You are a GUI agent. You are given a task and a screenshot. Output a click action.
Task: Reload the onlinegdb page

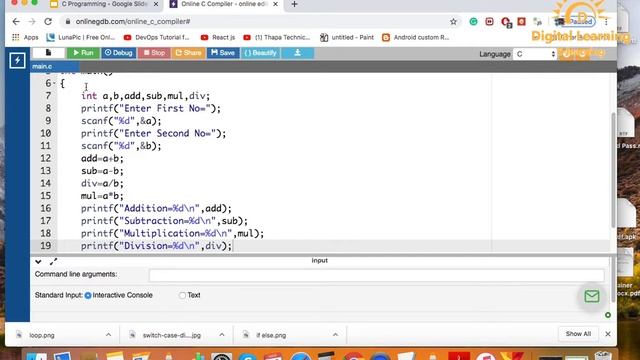tap(48, 22)
